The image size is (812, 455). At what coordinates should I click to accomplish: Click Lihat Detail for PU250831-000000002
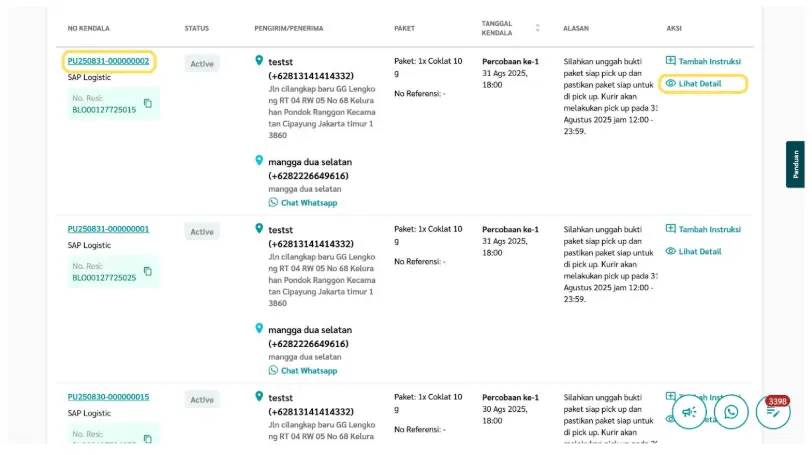699,84
